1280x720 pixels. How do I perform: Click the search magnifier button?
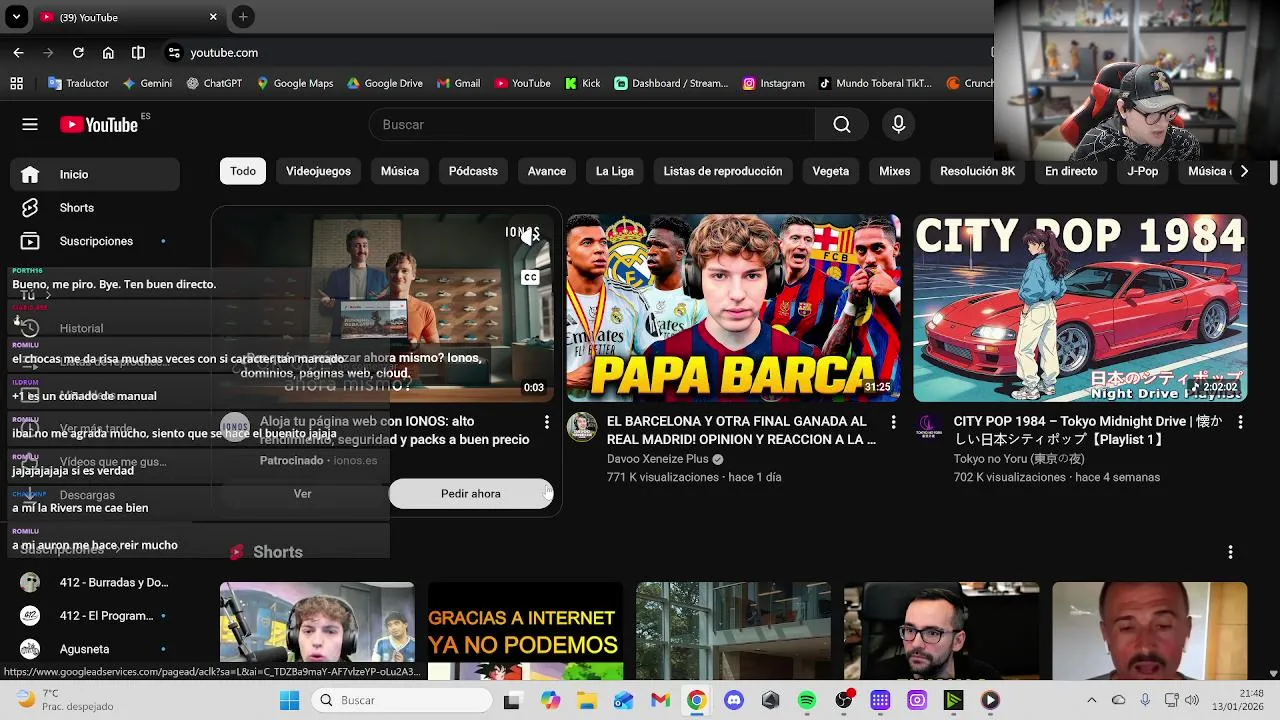[842, 124]
